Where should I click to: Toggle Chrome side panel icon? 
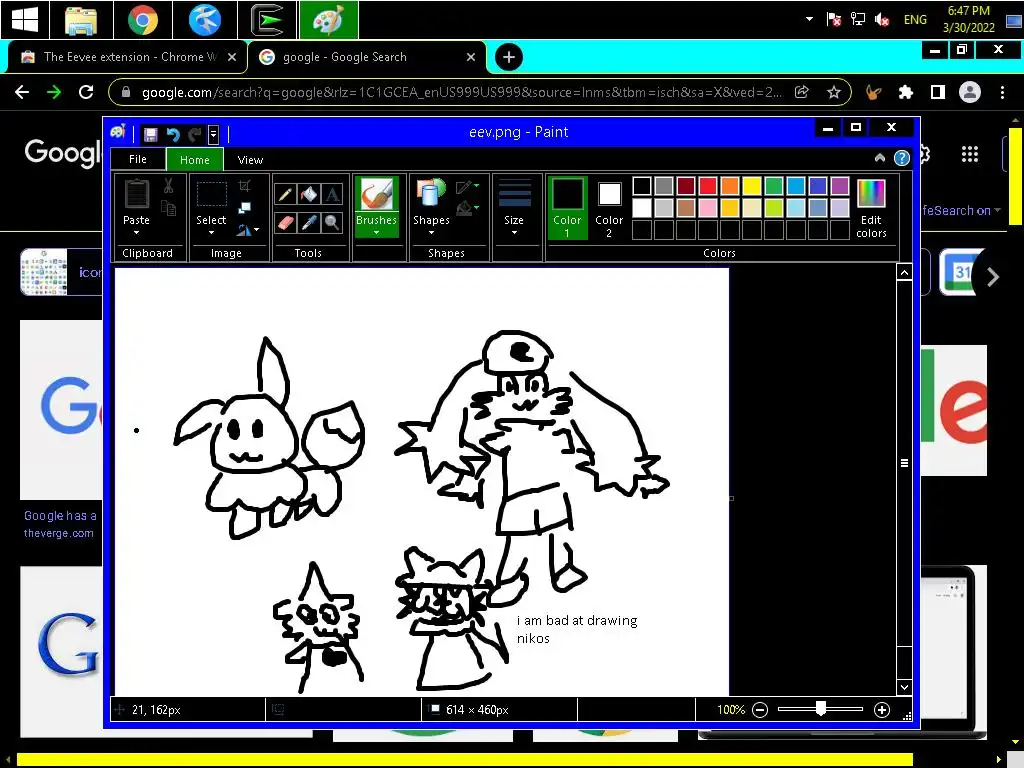pos(938,92)
